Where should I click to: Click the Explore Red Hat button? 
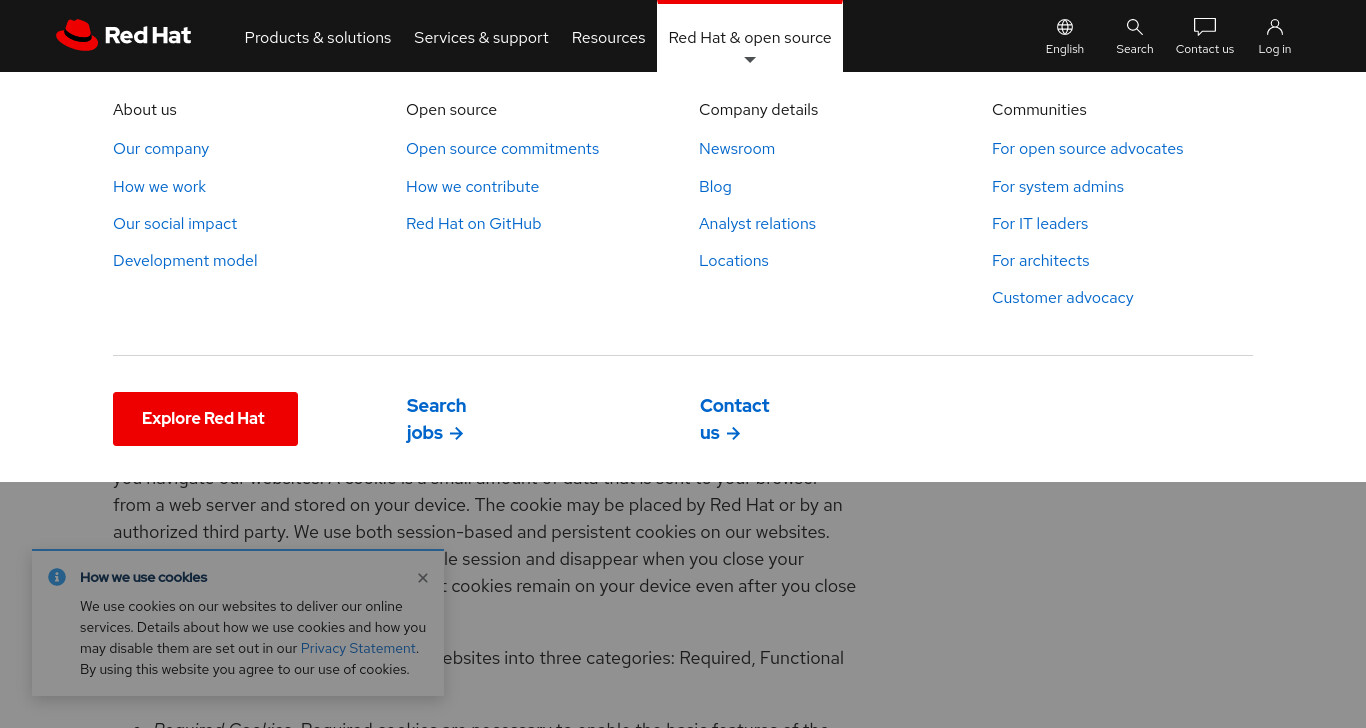(205, 419)
